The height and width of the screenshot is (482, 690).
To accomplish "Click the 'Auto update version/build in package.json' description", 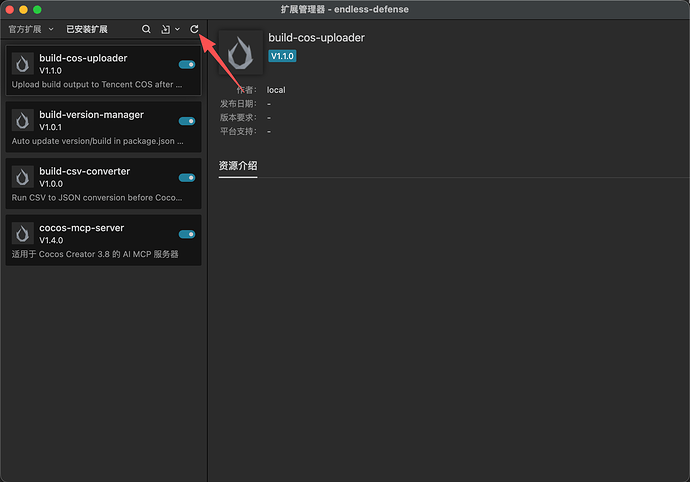I will tap(98, 141).
